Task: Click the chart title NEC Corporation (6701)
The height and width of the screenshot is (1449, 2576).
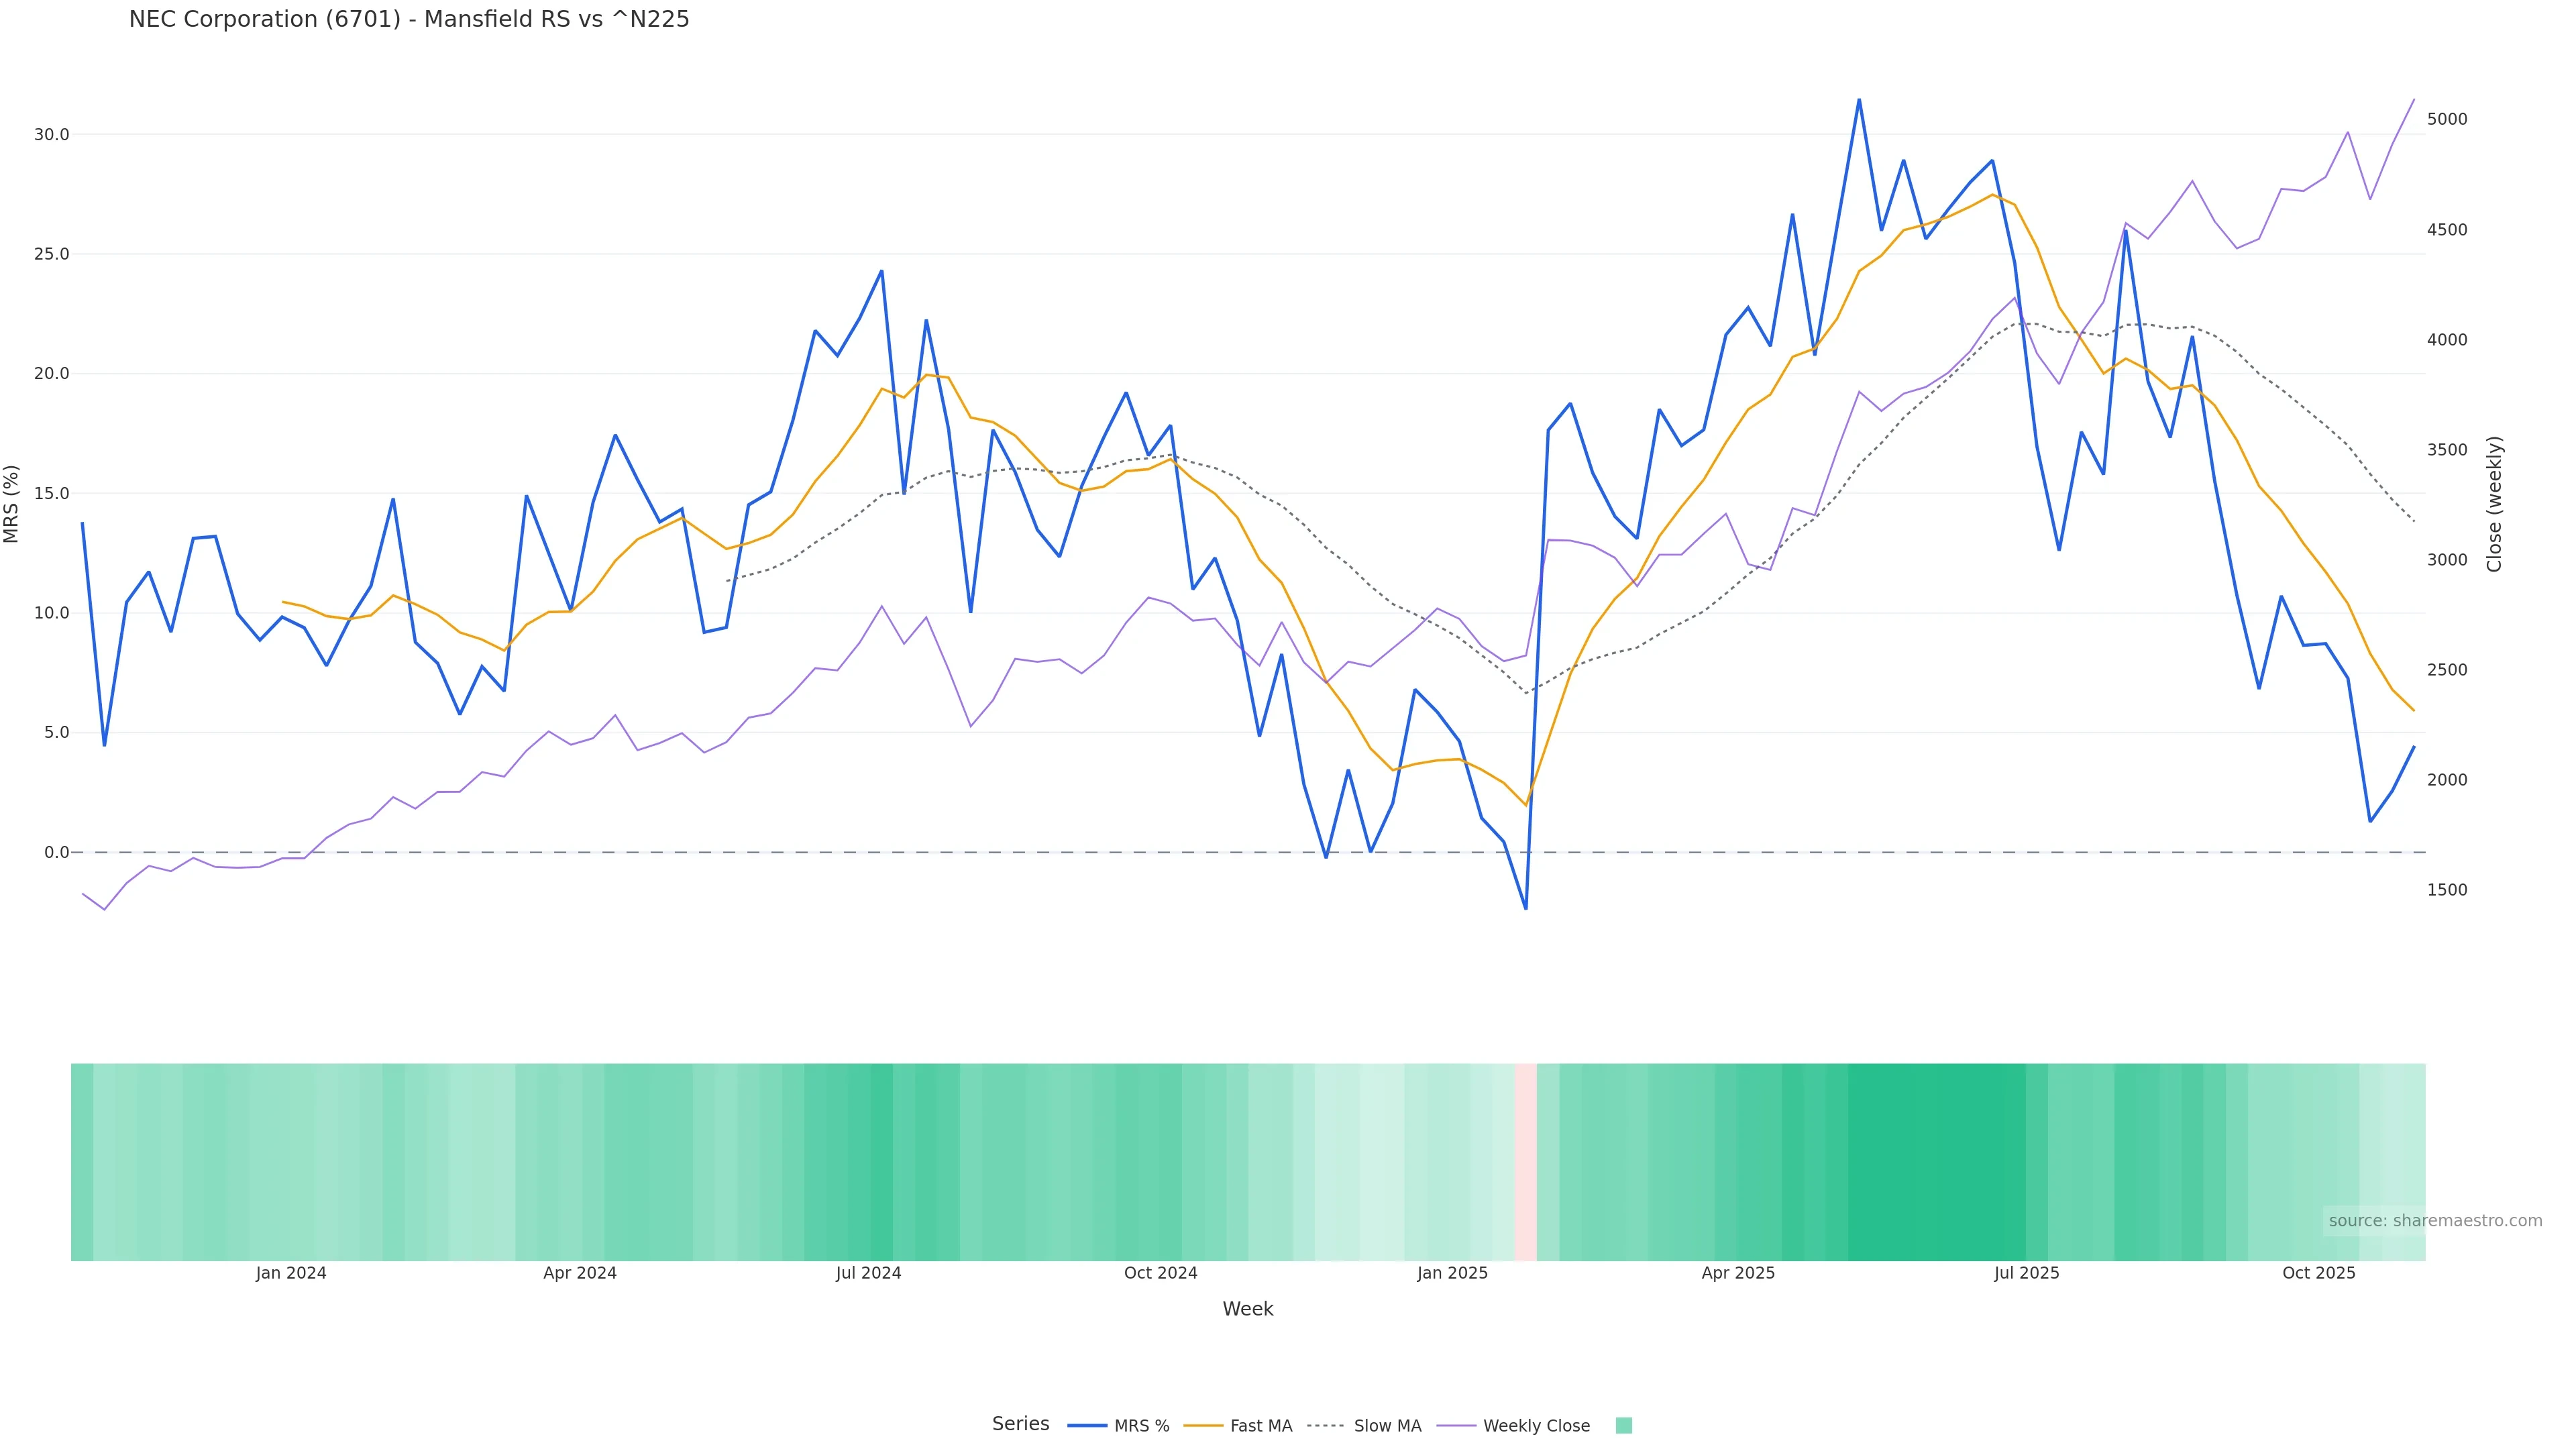Action: tap(409, 20)
